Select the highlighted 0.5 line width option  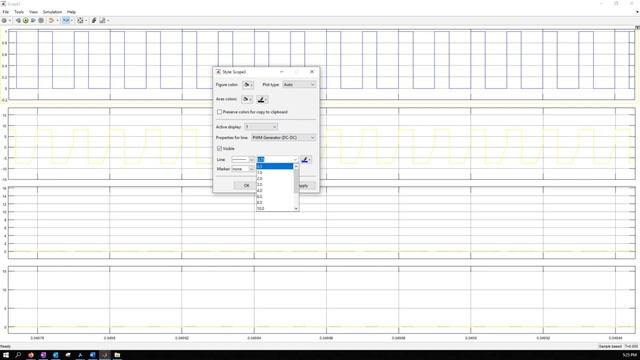pyautogui.click(x=275, y=167)
